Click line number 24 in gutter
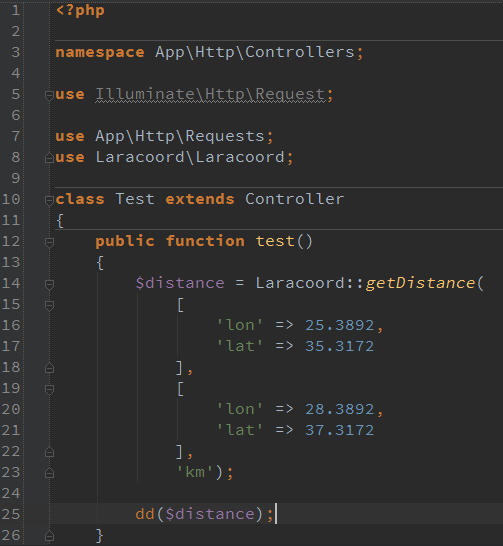The height and width of the screenshot is (546, 503). 11,493
